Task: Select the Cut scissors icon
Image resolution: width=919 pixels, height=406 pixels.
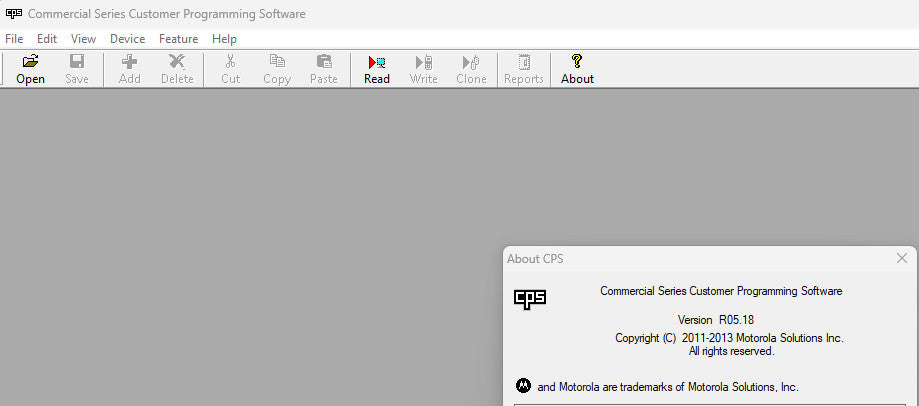Action: pyautogui.click(x=230, y=62)
